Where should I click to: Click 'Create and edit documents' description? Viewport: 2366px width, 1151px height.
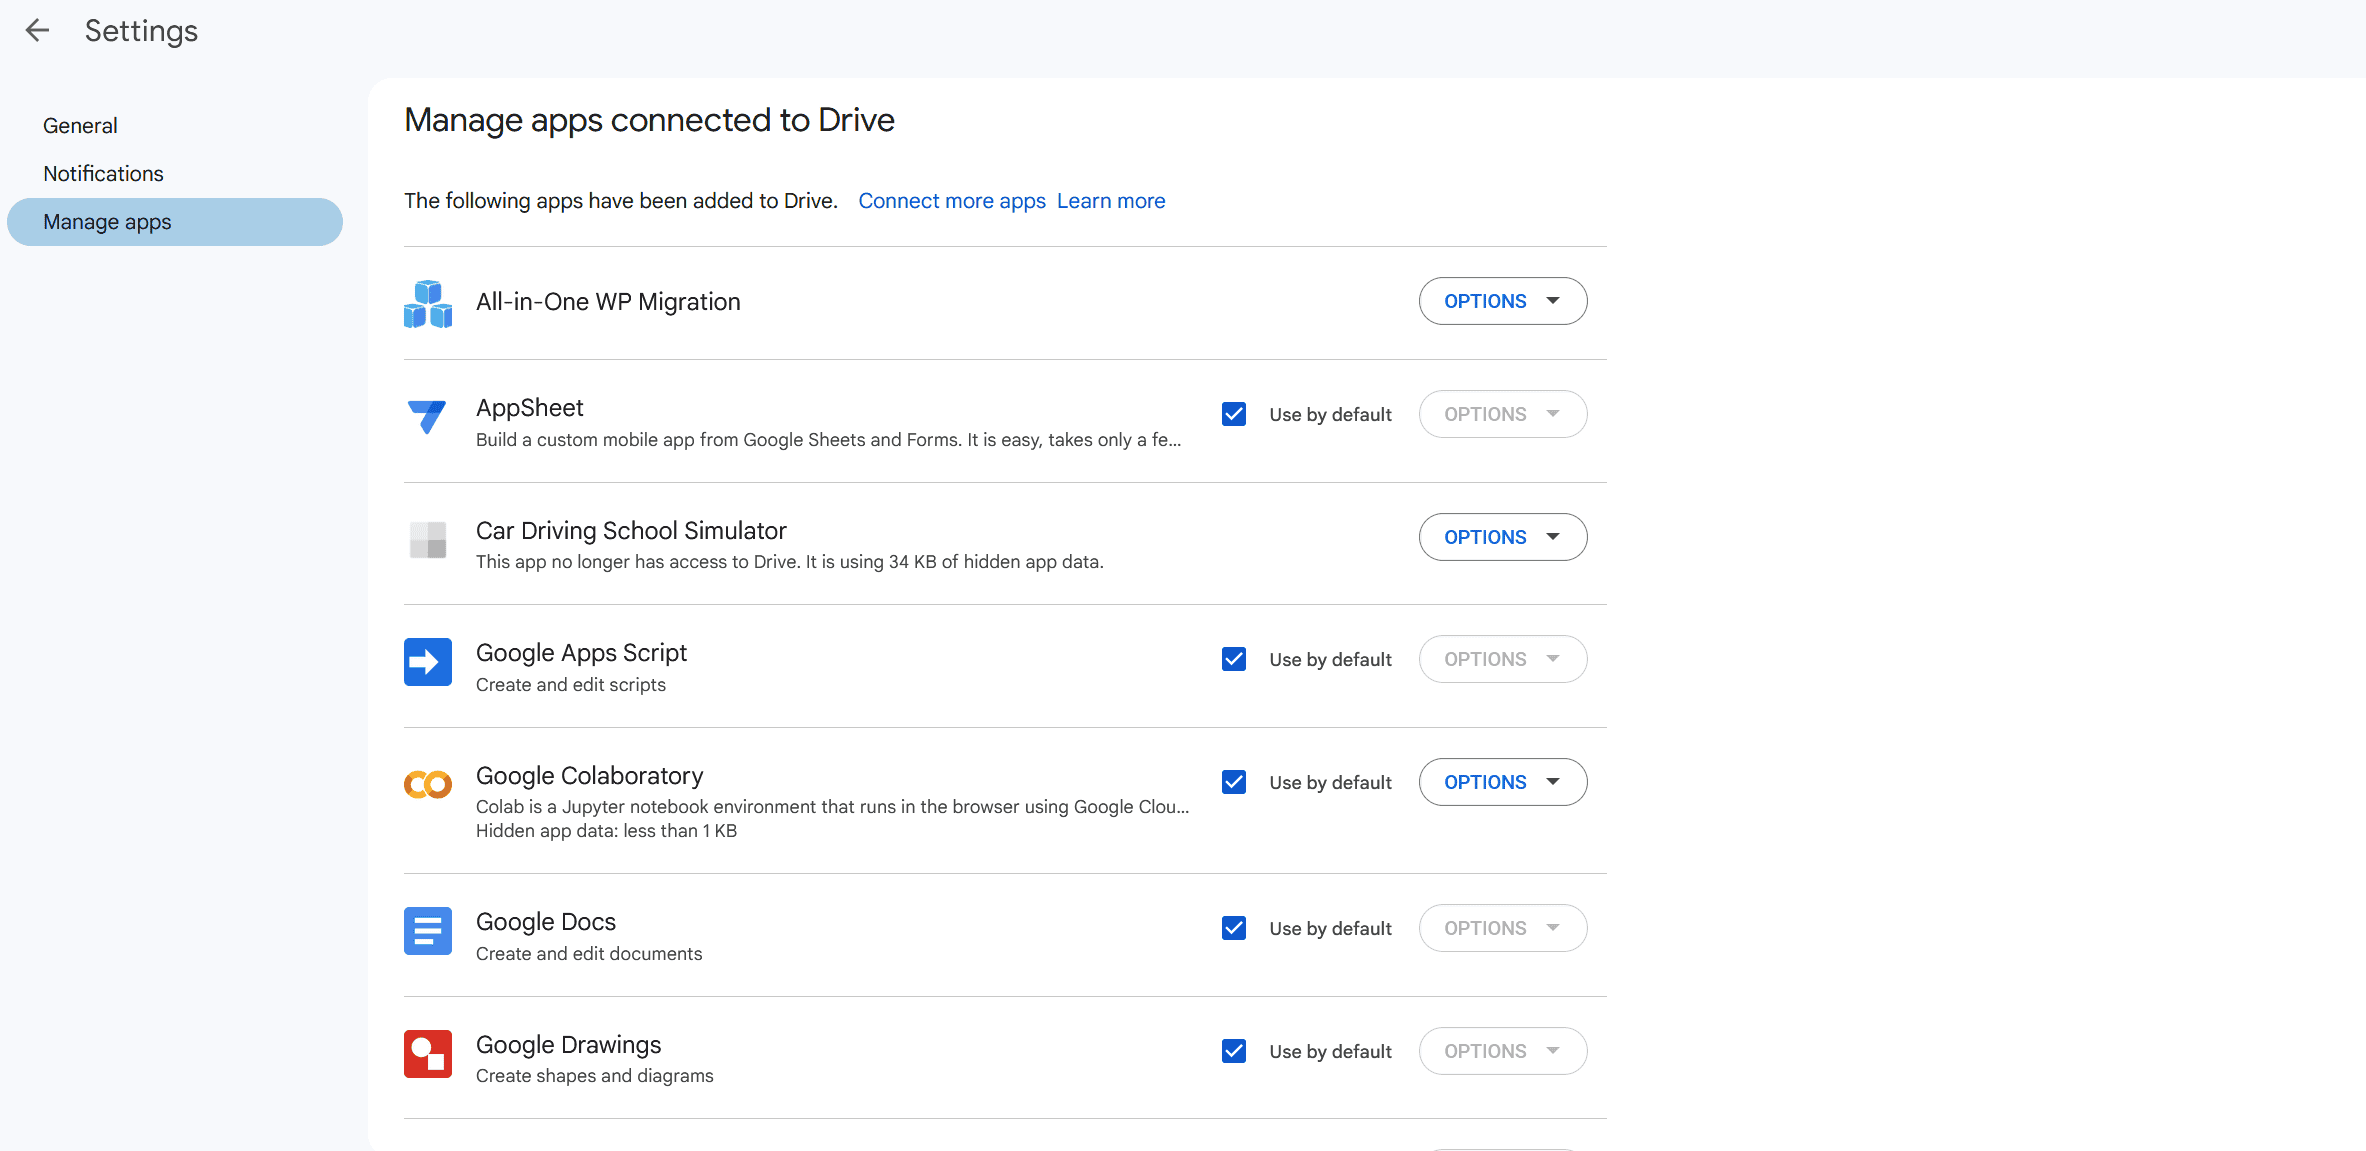[x=589, y=954]
